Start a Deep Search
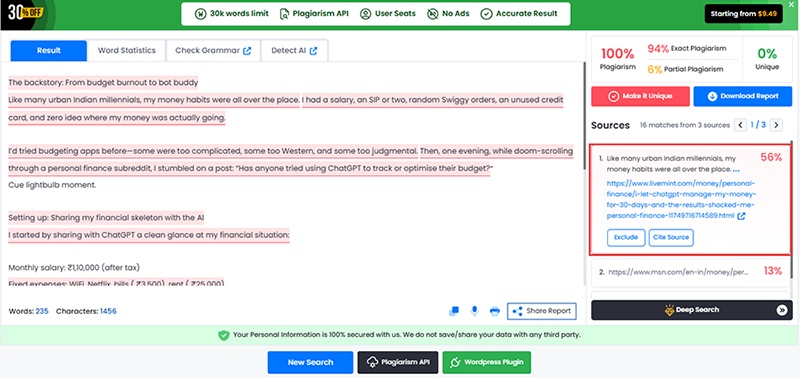 coord(691,310)
